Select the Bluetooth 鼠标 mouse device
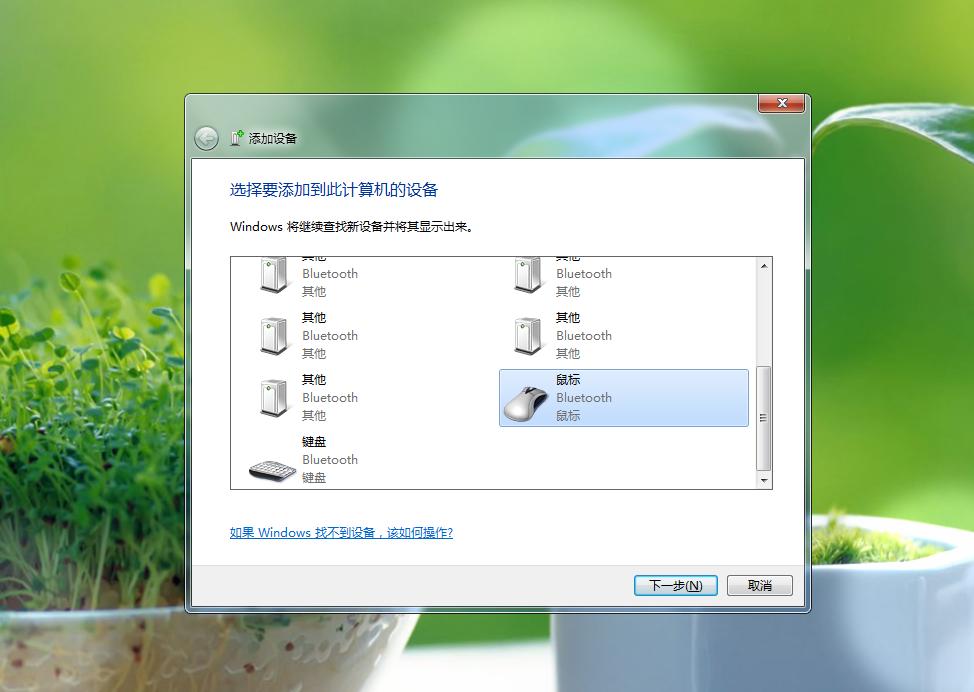Screen dimensions: 974x692 point(623,397)
